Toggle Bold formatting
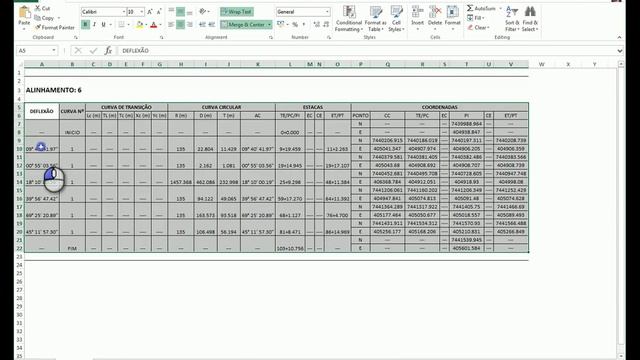This screenshot has height=360, width=640. 85,25
